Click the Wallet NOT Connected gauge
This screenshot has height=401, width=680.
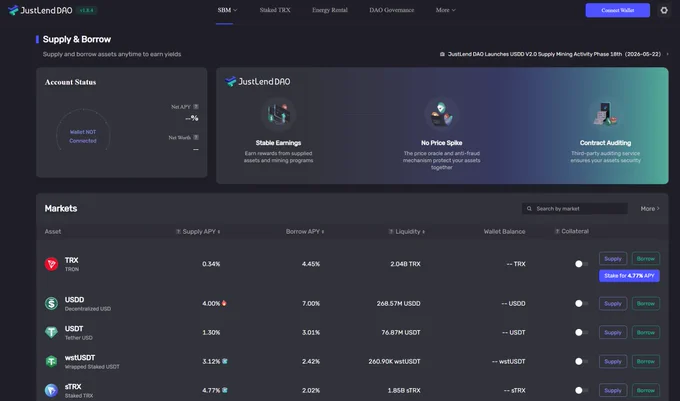pos(83,130)
